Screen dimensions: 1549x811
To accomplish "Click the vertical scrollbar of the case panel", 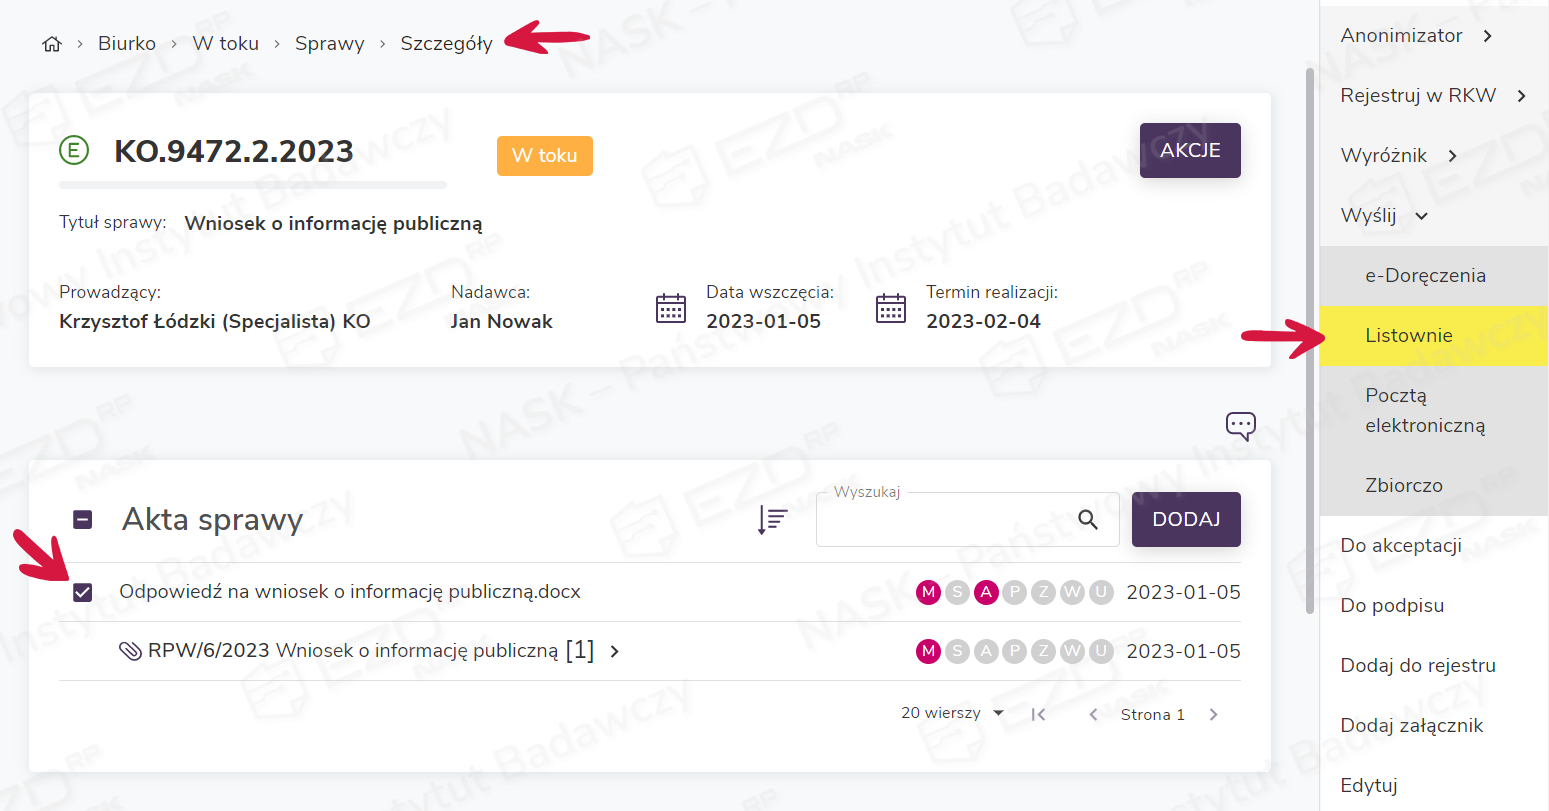I will click(x=1310, y=340).
